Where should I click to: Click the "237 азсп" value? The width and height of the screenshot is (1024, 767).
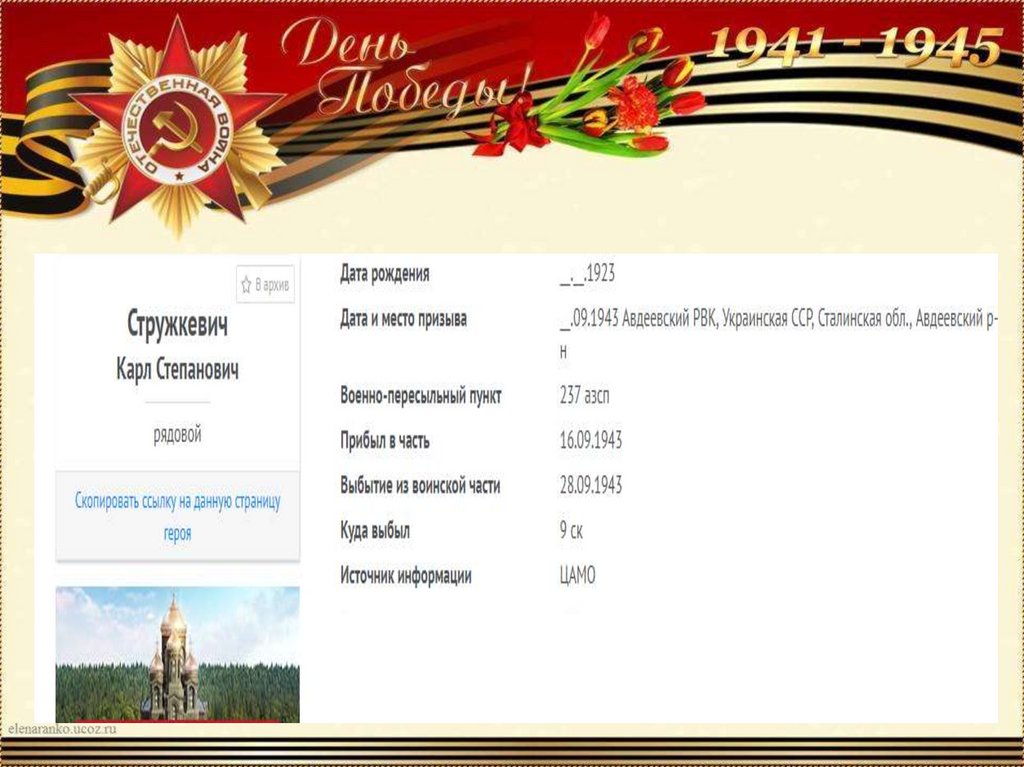pyautogui.click(x=584, y=395)
